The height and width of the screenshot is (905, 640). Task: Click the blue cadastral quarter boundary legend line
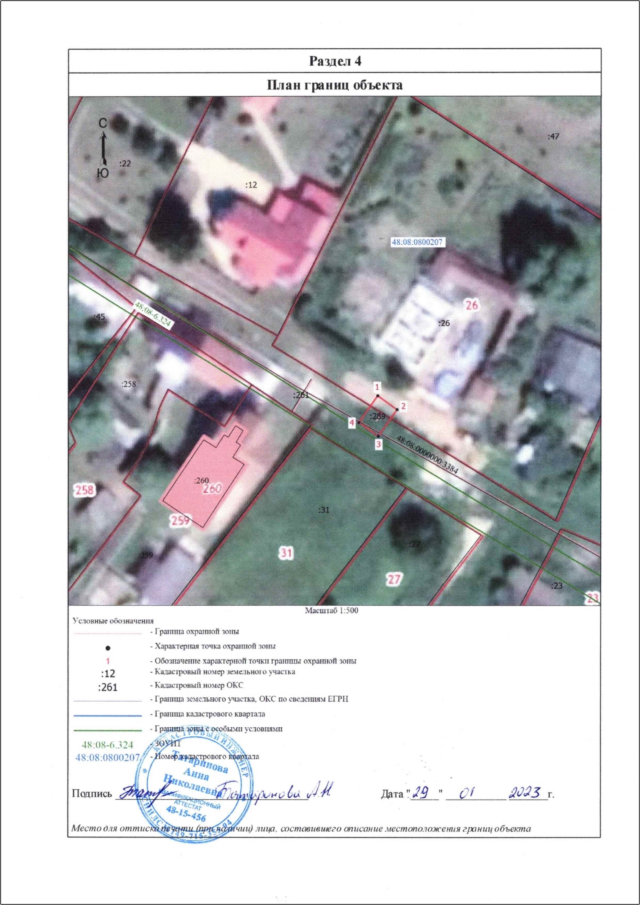[107, 716]
